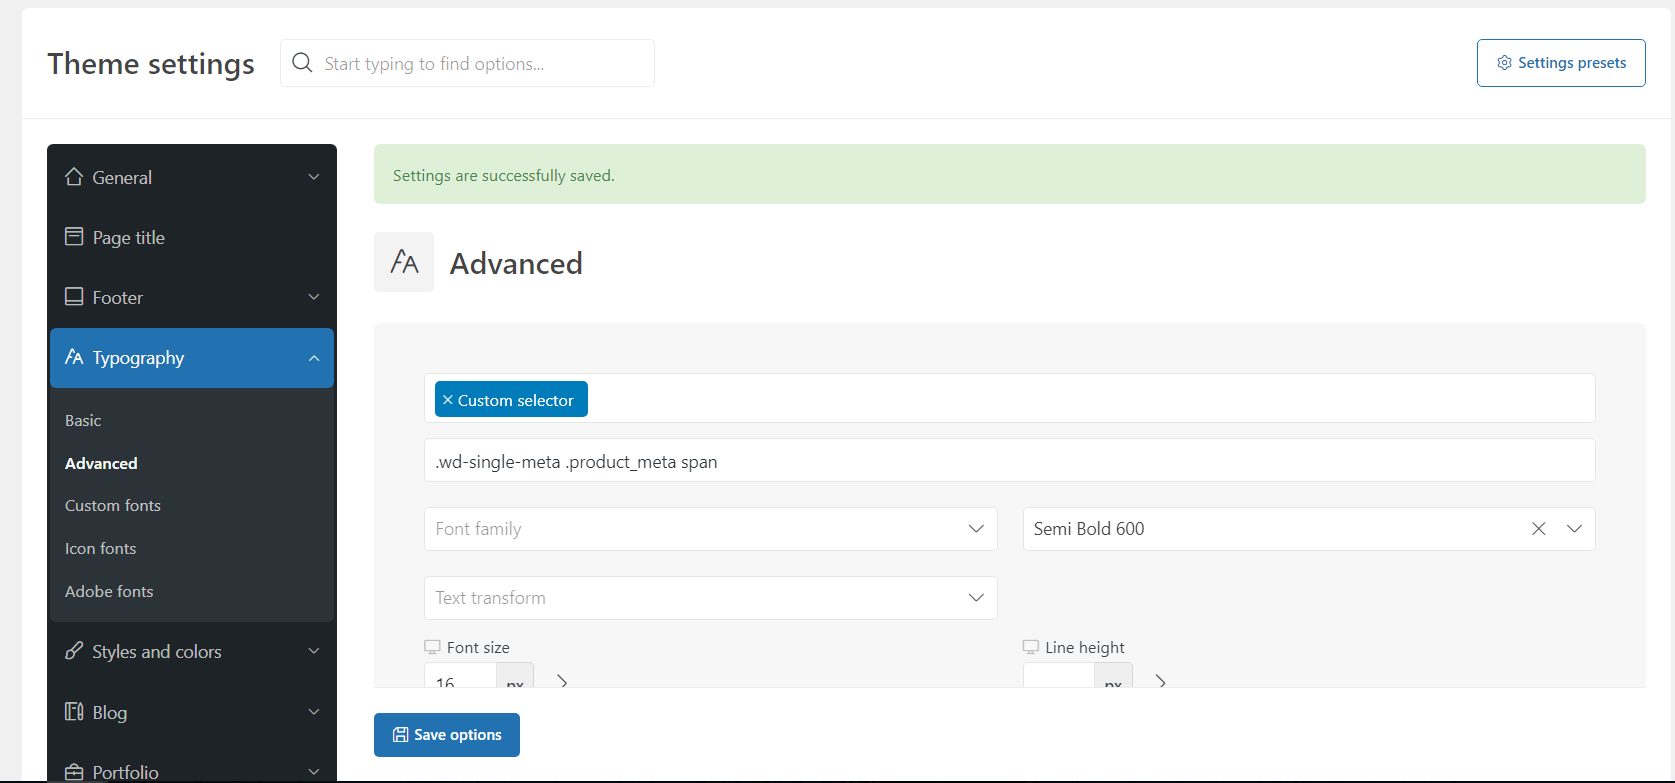Click the Advanced section heading font icon
The width and height of the screenshot is (1675, 783).
point(404,262)
